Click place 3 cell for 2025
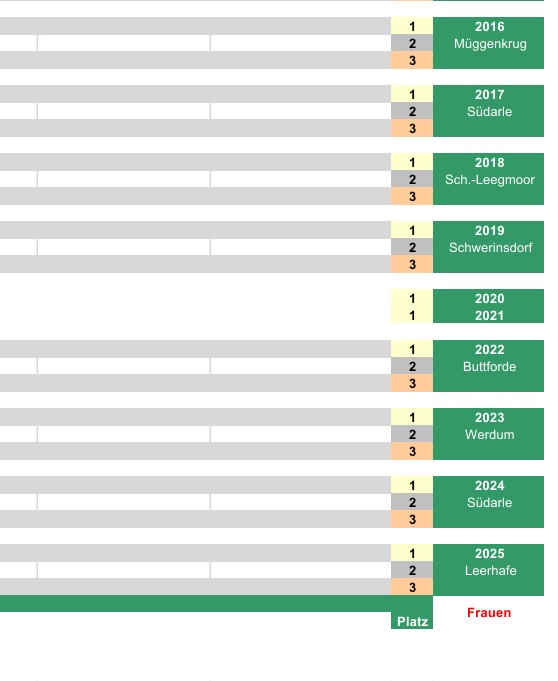This screenshot has height=681, width=558. pyautogui.click(x=412, y=587)
